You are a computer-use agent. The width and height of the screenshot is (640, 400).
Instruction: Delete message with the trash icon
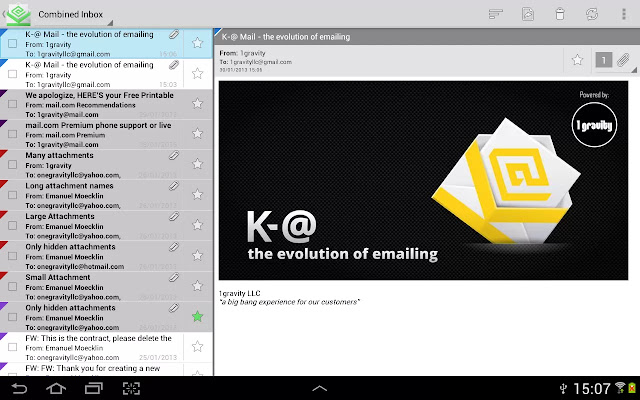tap(560, 14)
